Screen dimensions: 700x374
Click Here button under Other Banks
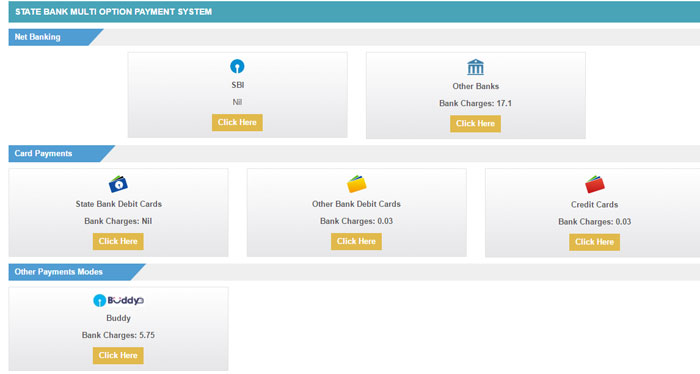475,124
